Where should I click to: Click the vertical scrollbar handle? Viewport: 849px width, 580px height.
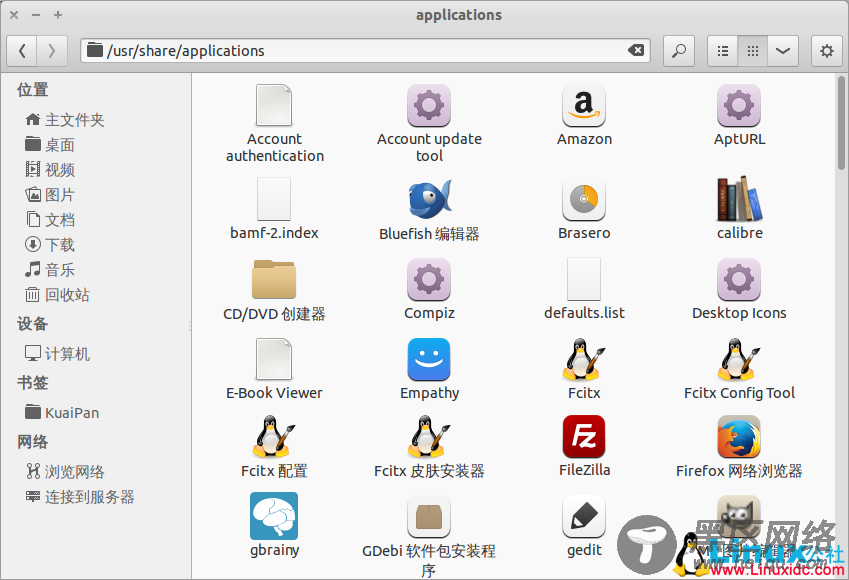coord(841,122)
